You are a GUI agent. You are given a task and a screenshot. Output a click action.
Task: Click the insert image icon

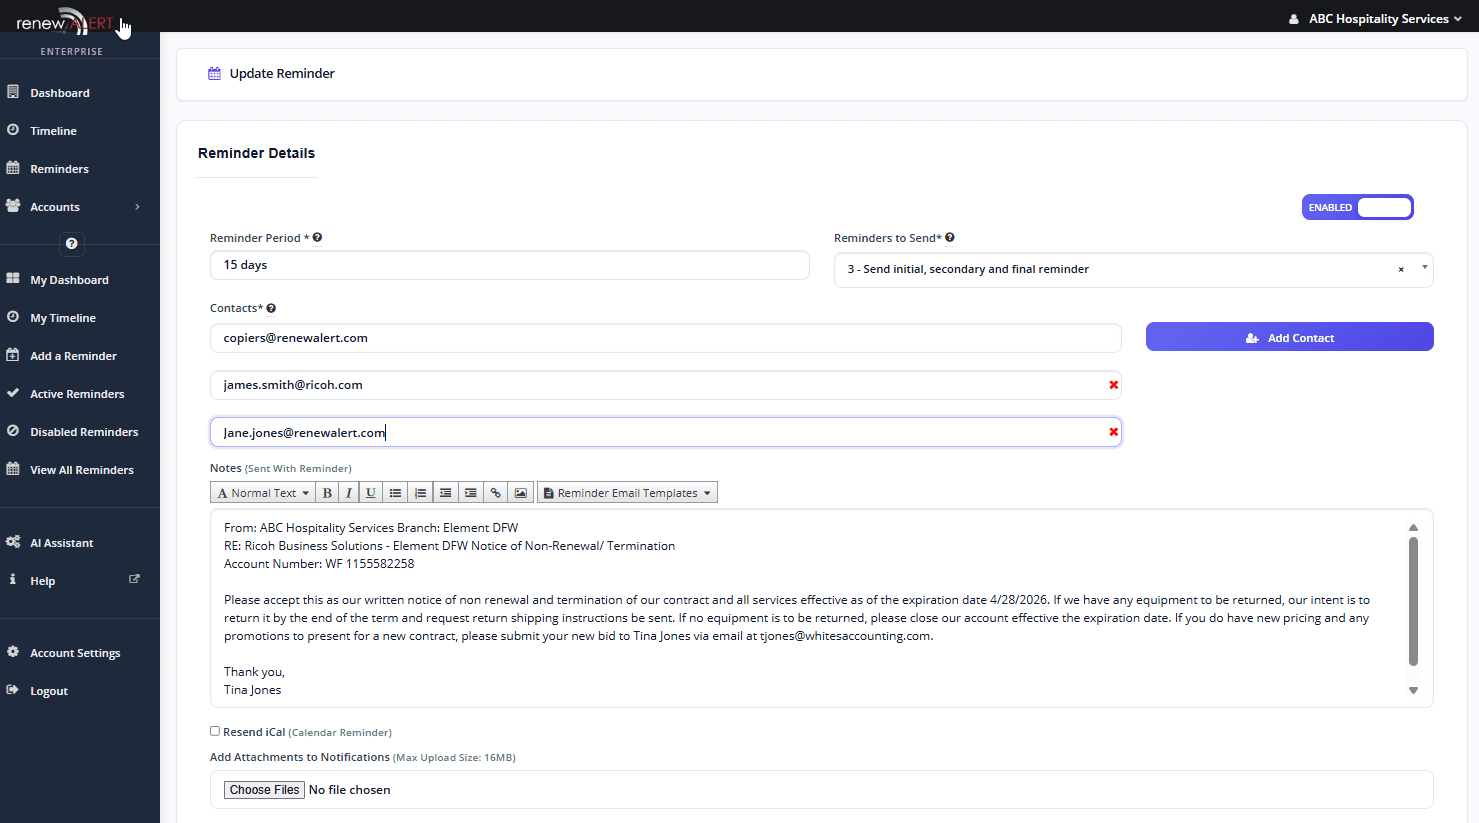pos(520,493)
